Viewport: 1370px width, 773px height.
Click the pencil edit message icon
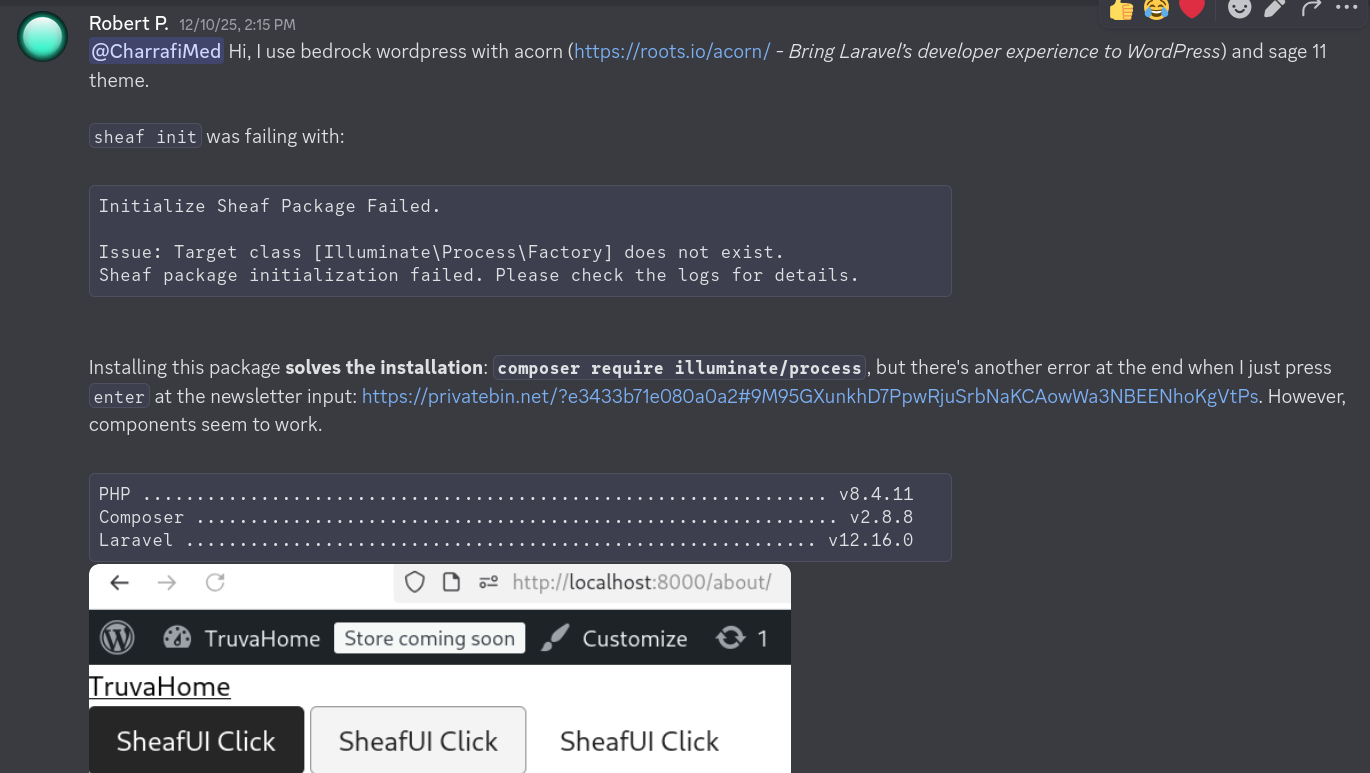tap(1274, 9)
